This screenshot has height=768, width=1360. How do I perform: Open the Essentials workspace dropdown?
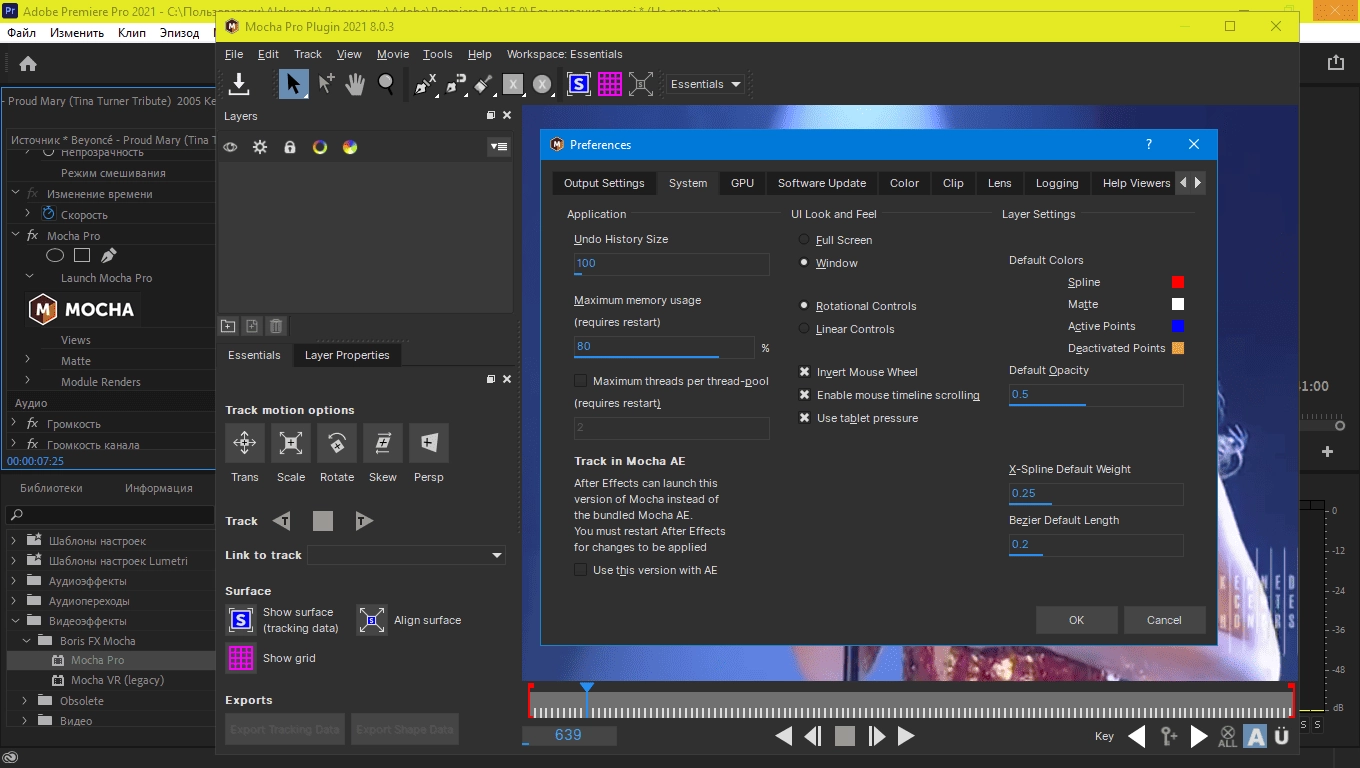(706, 84)
